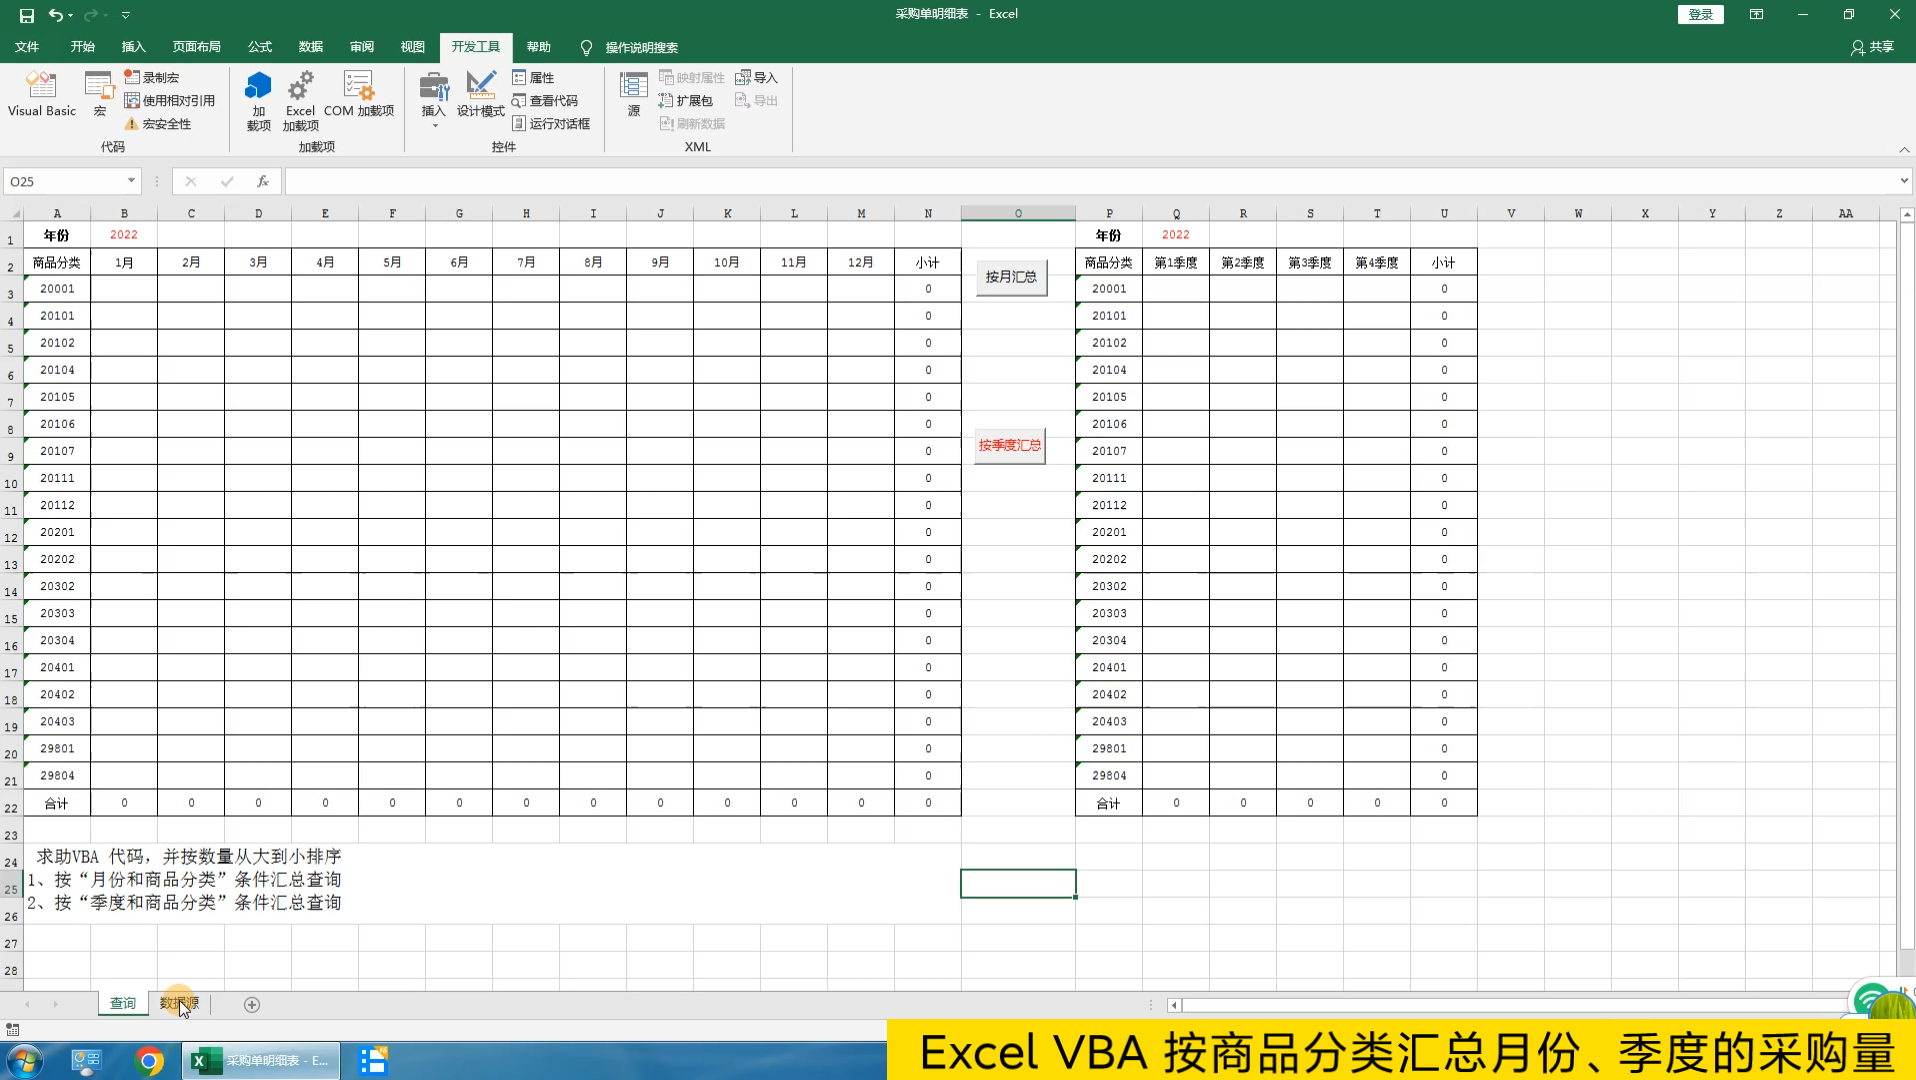
Task: Click the Insert Function fx icon
Action: pyautogui.click(x=262, y=181)
